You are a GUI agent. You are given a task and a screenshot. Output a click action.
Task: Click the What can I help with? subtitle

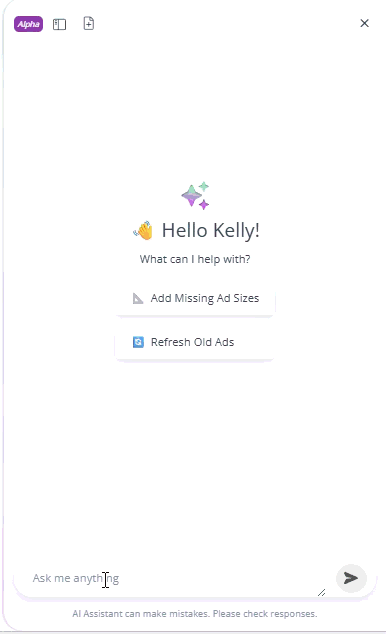(x=195, y=259)
